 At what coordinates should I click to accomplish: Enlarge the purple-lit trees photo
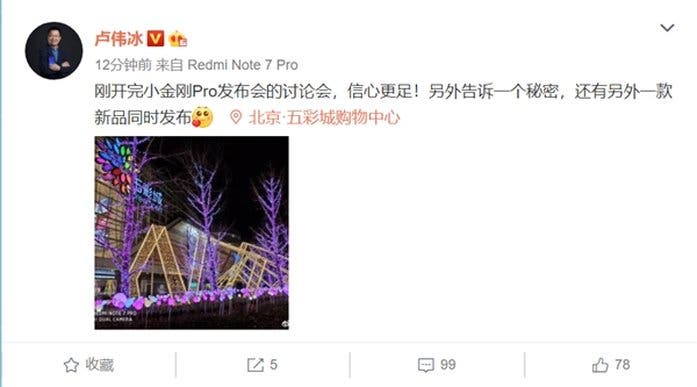tap(192, 233)
